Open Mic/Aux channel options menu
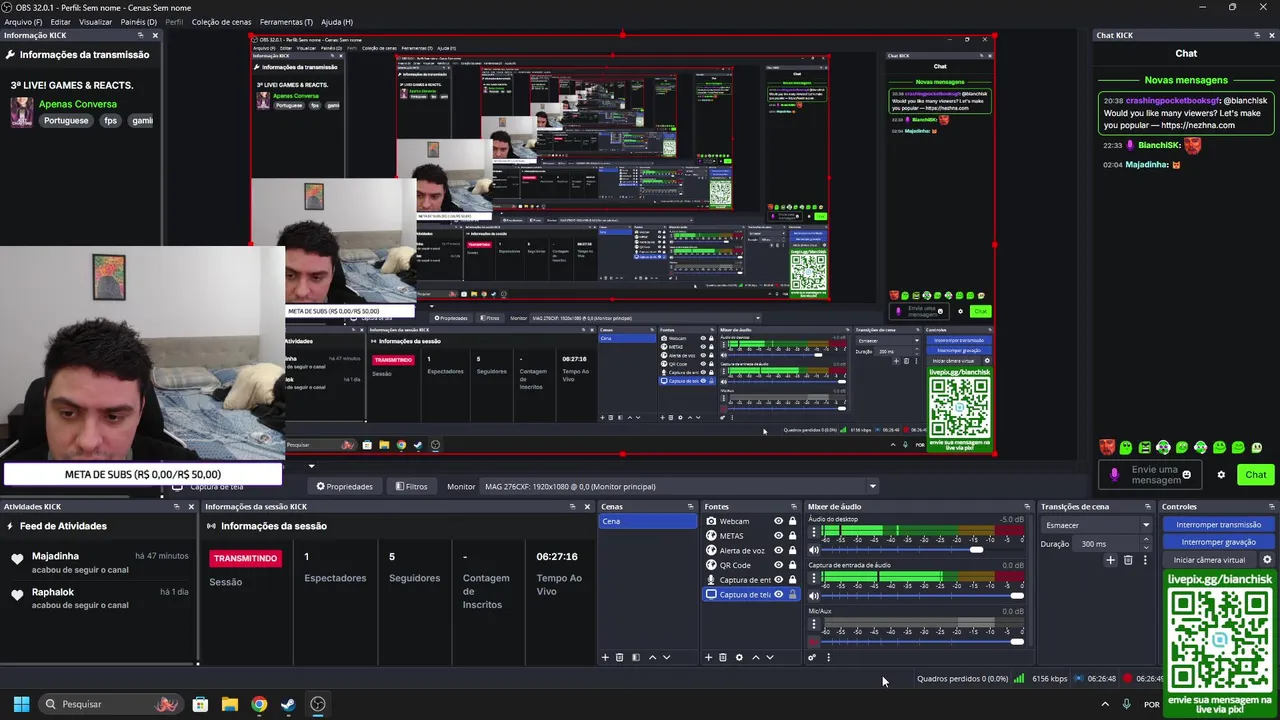The width and height of the screenshot is (1280, 720). [x=814, y=626]
